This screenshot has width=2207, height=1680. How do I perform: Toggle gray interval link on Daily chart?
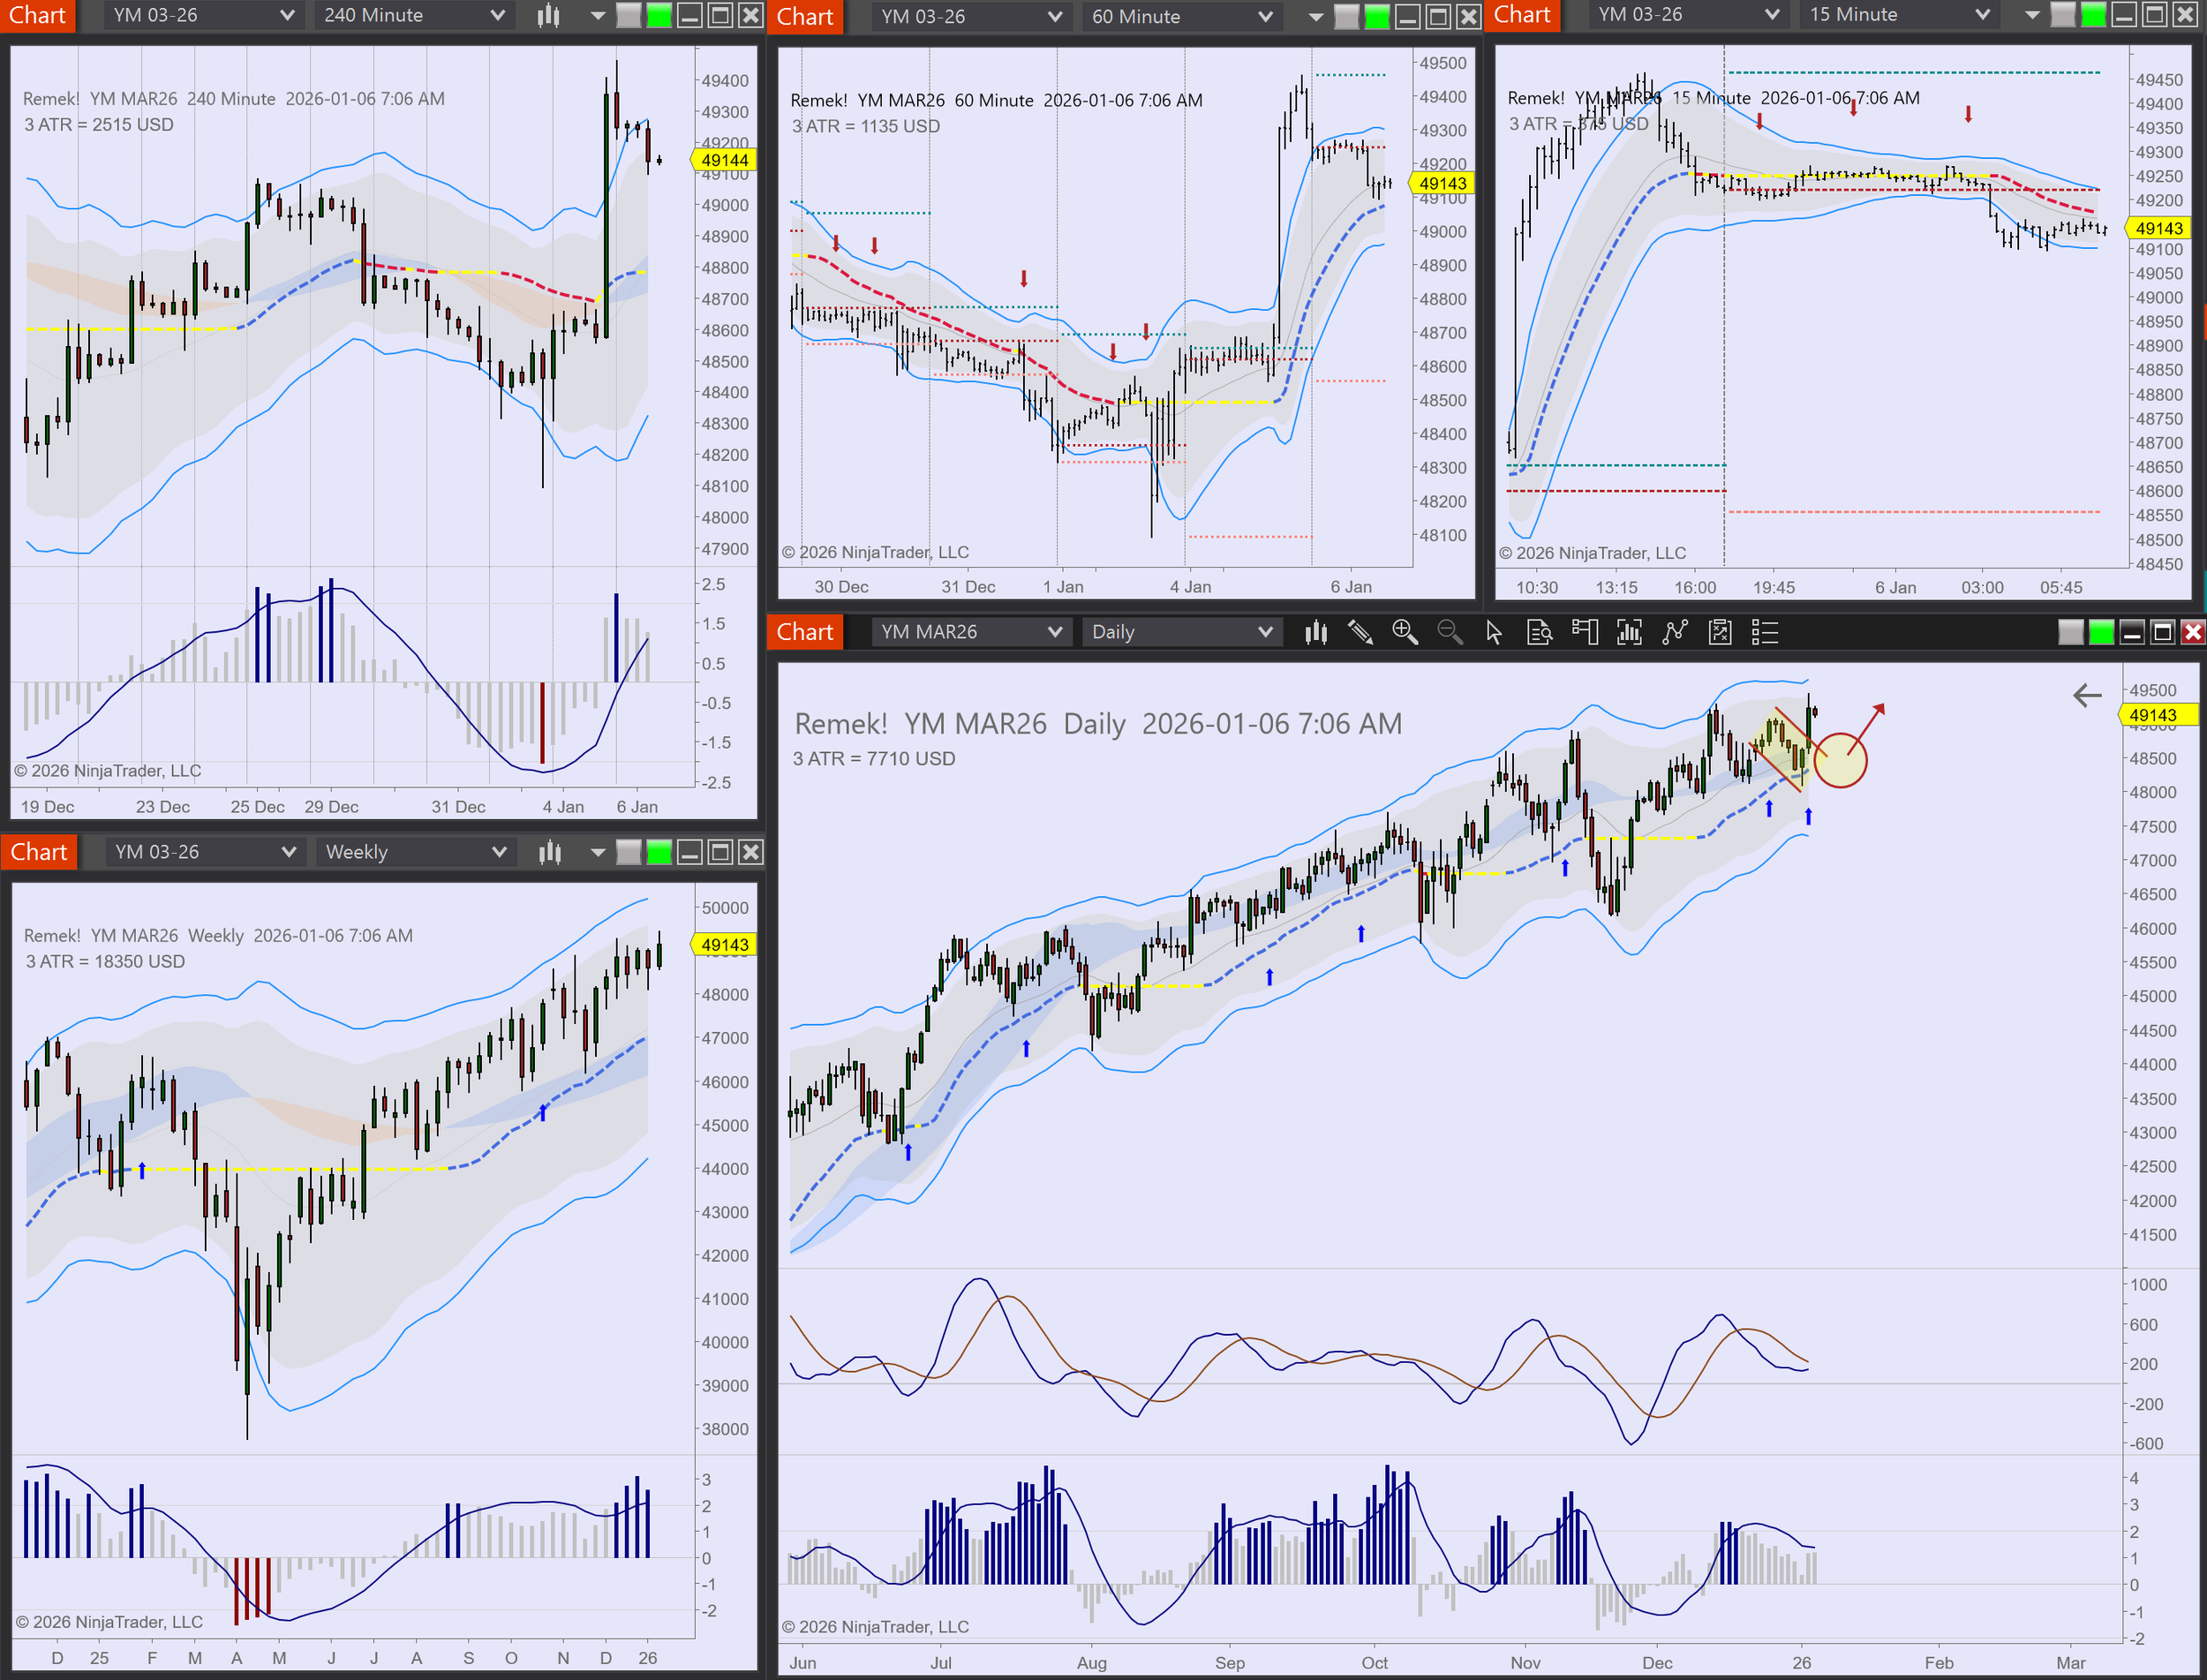(x=2071, y=632)
